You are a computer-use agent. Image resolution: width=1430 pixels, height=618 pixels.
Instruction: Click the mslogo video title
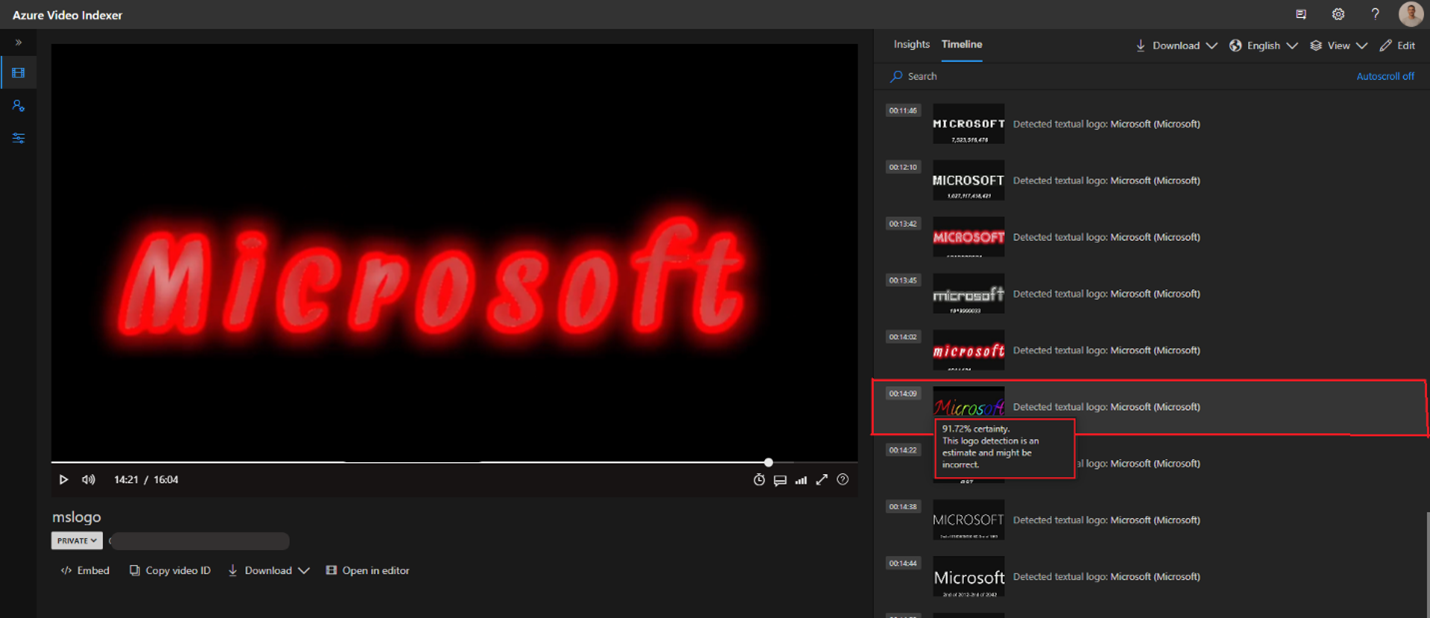tap(77, 517)
